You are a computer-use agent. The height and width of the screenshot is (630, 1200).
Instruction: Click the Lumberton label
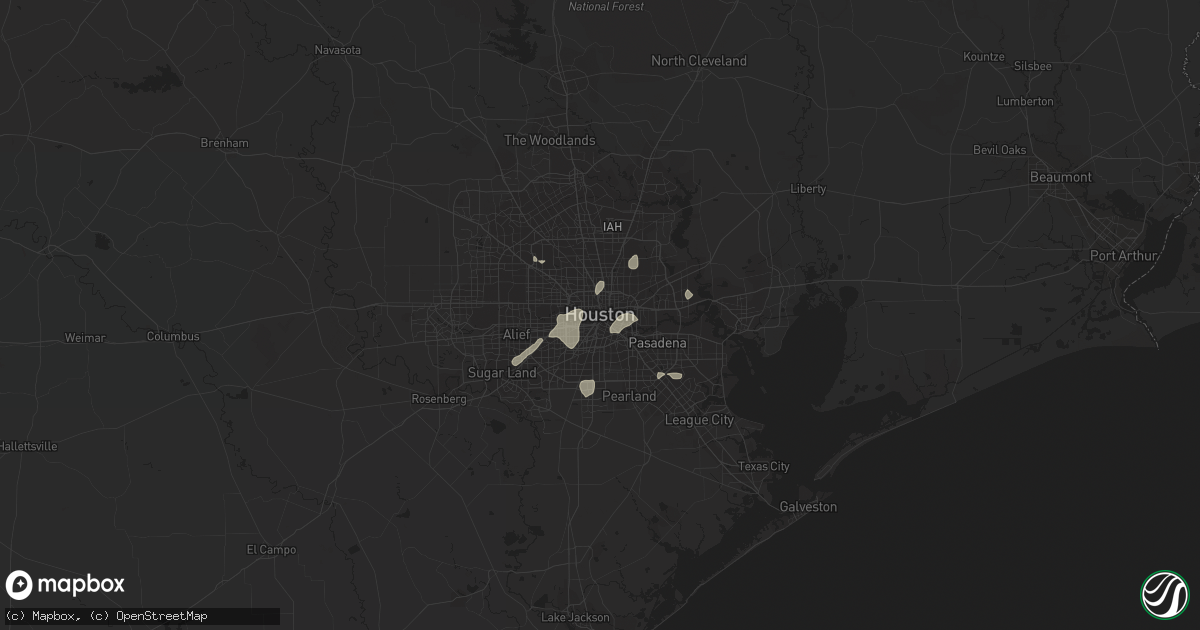(1025, 102)
